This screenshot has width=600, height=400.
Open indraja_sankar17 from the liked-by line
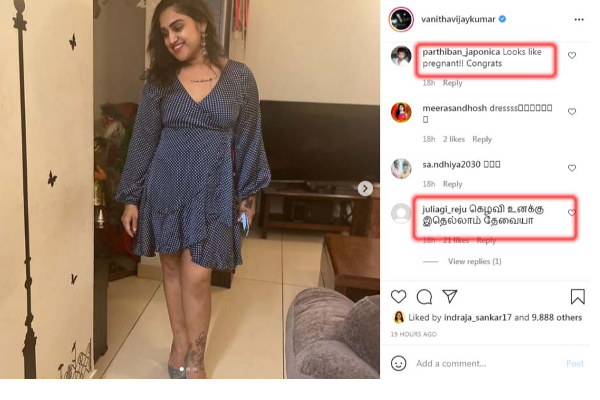[475, 318]
